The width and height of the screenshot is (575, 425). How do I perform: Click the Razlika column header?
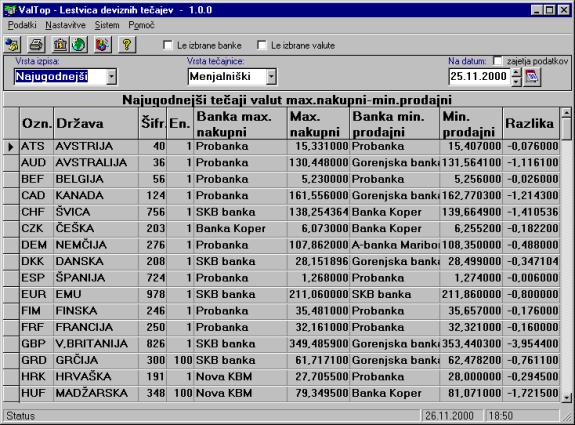531,124
